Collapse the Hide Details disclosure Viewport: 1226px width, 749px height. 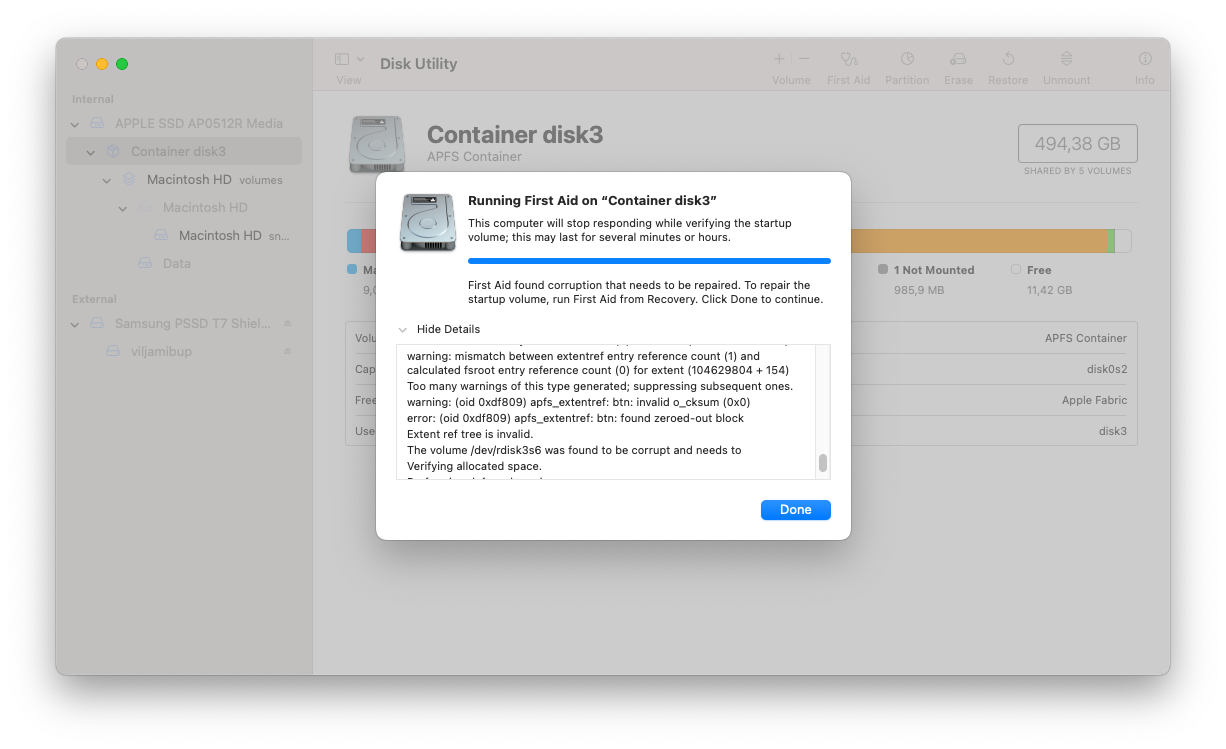(x=402, y=329)
